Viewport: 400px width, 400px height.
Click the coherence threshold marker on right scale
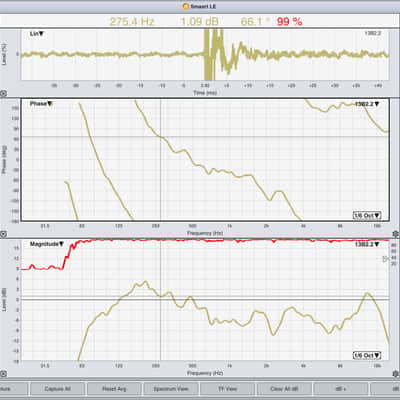(386, 259)
